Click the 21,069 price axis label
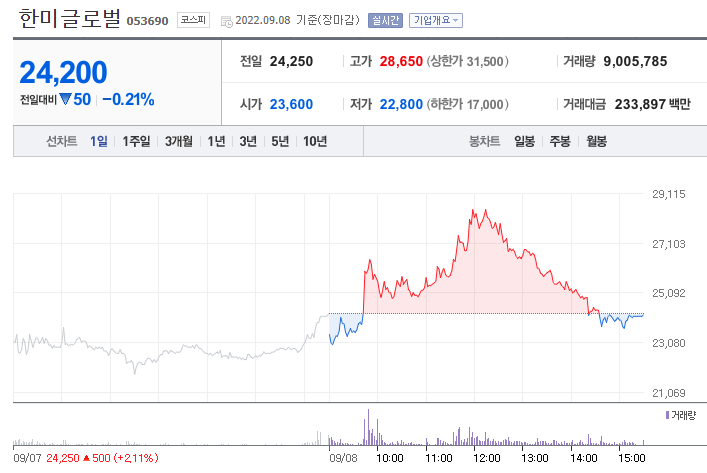The height and width of the screenshot is (473, 707). 669,393
